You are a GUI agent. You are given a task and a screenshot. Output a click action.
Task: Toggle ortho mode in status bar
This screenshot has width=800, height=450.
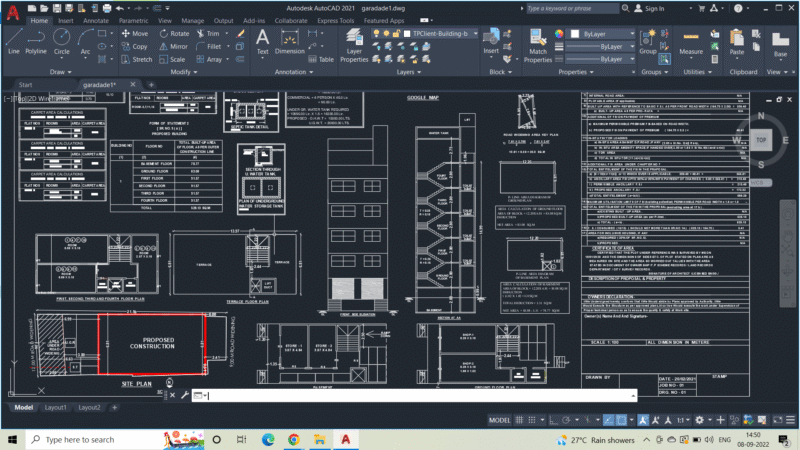click(x=554, y=420)
